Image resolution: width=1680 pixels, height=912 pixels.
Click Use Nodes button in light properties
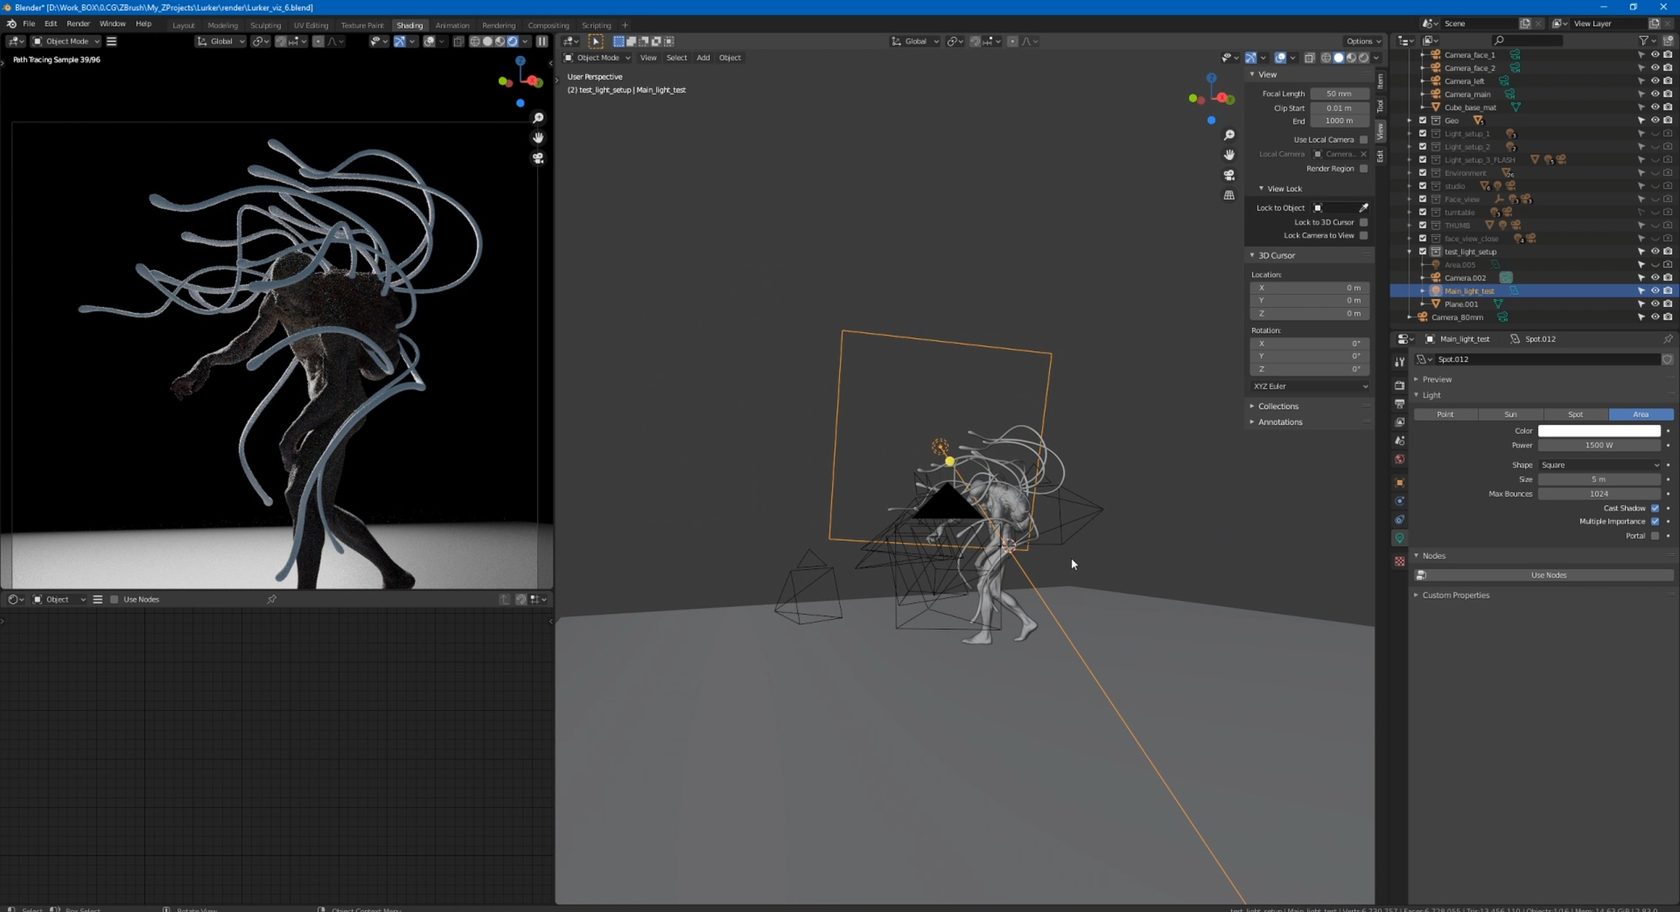(1548, 575)
